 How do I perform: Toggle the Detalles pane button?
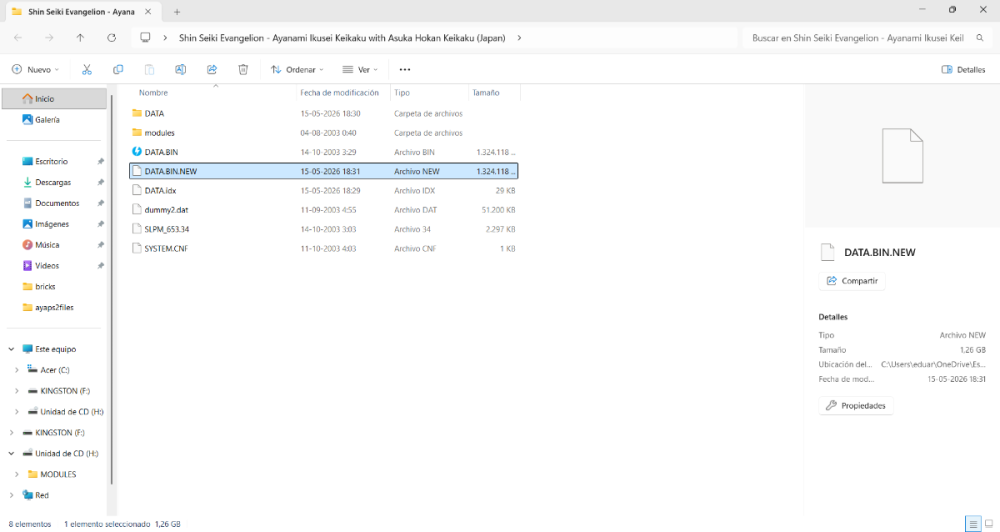point(964,70)
